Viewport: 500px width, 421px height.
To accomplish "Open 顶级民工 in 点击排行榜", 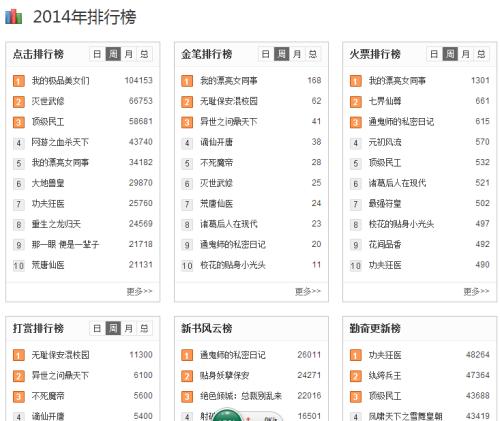I will point(48,122).
